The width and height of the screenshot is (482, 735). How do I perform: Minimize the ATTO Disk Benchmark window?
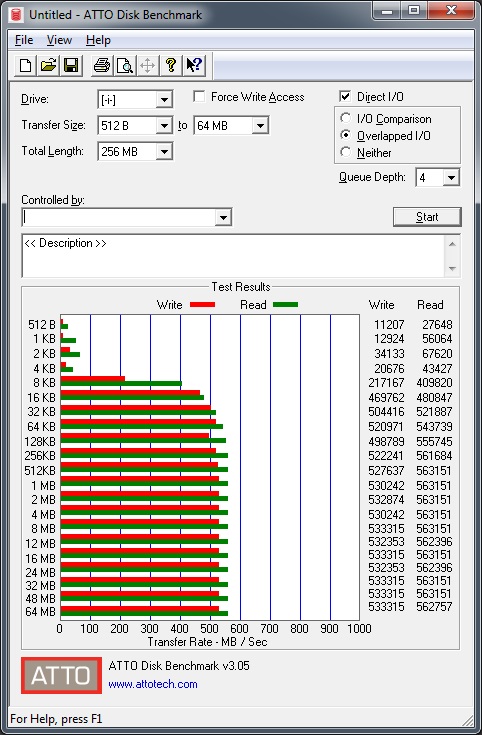387,10
